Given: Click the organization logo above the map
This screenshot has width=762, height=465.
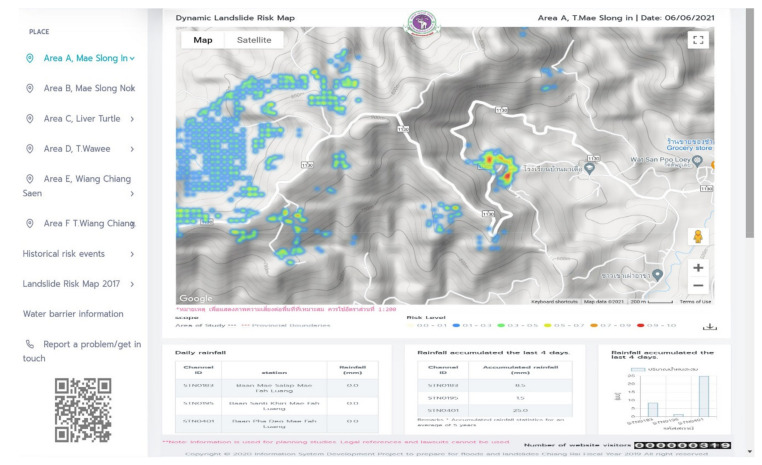Looking at the screenshot, I should (x=421, y=23).
